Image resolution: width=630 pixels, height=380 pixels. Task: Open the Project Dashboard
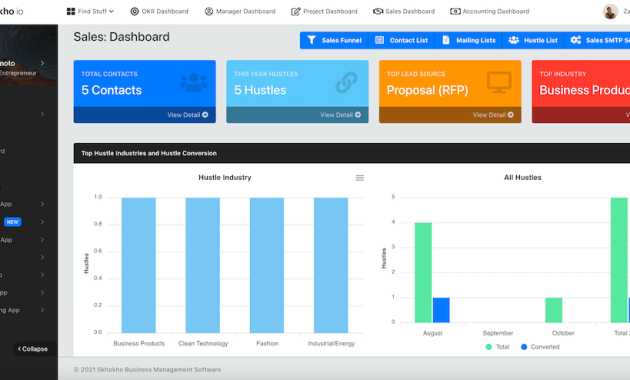[x=324, y=11]
